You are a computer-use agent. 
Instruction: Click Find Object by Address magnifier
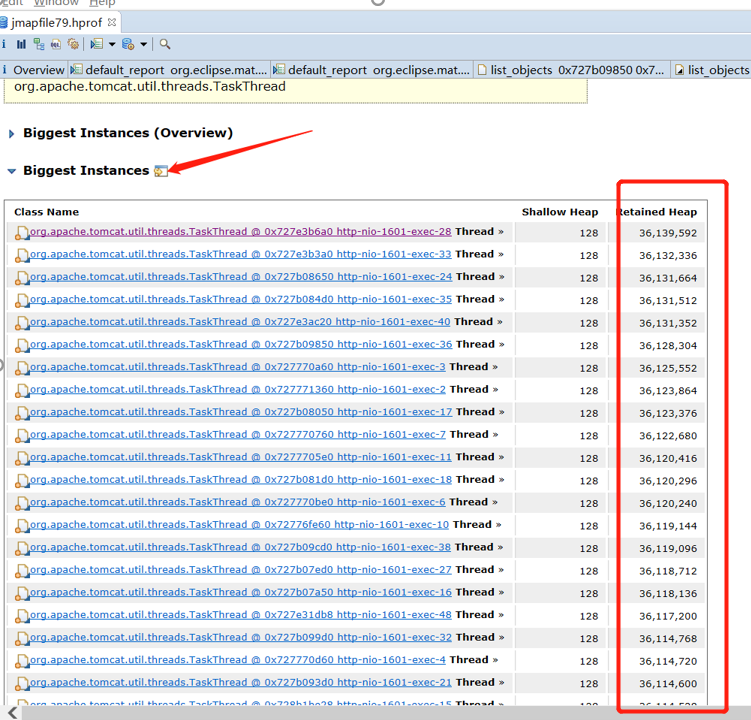(165, 44)
